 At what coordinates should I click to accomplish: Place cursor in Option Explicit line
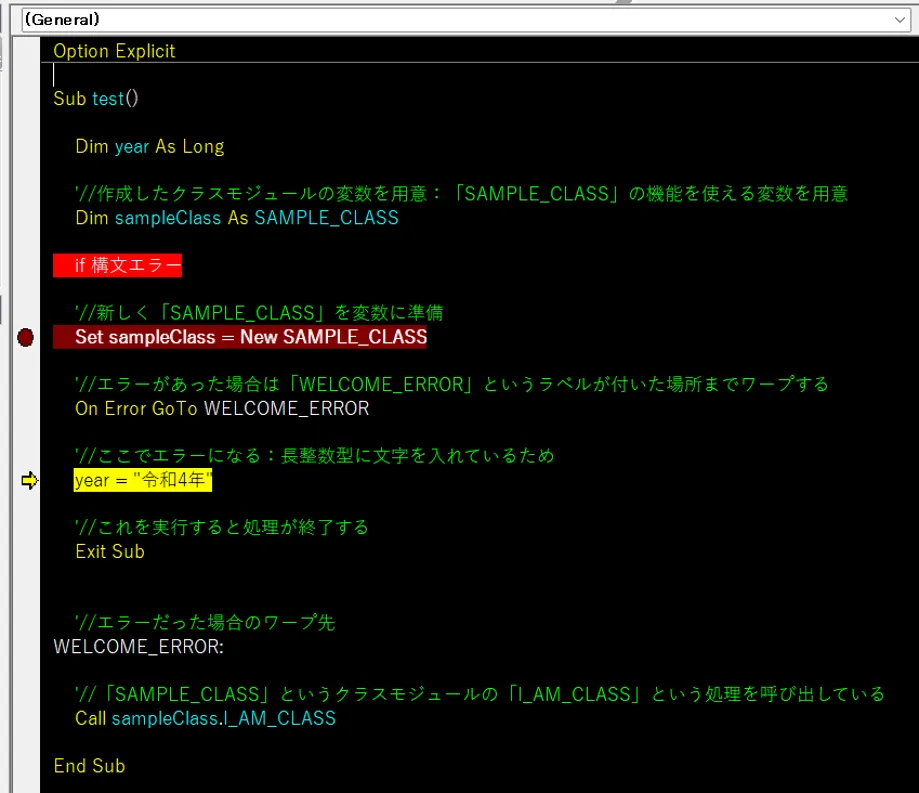pos(114,51)
